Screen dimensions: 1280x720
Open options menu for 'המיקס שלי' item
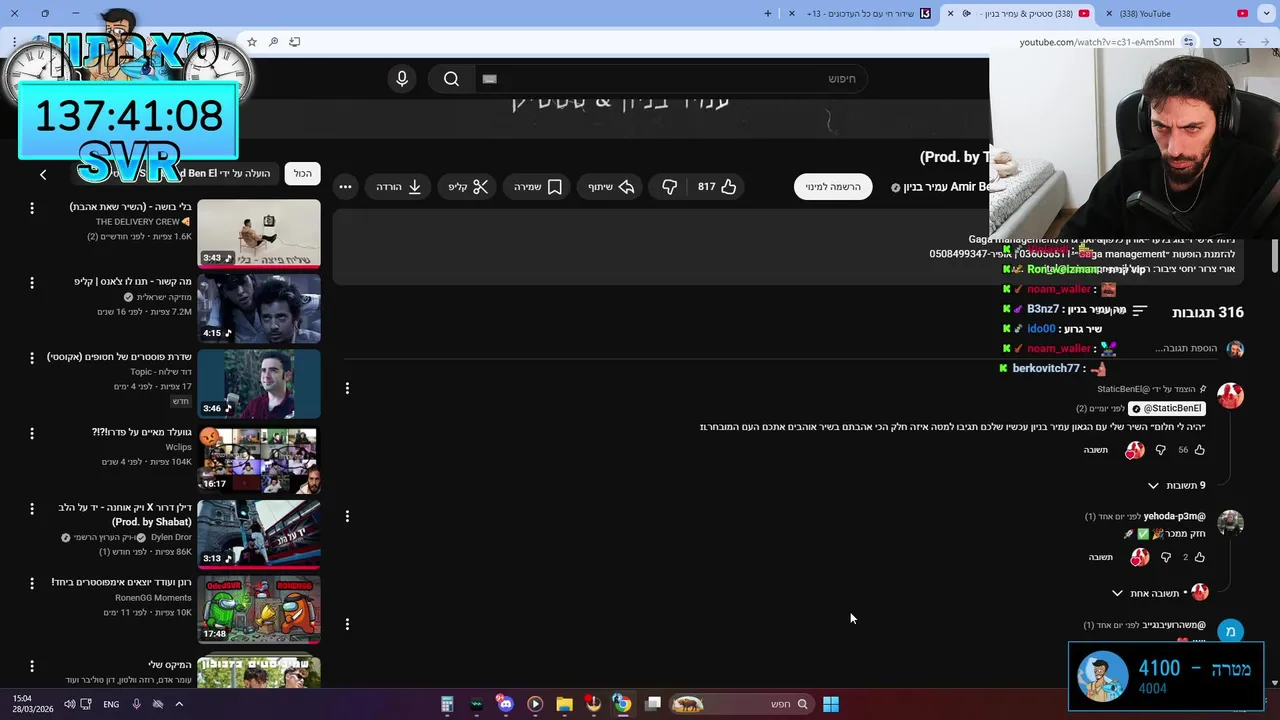click(x=32, y=666)
